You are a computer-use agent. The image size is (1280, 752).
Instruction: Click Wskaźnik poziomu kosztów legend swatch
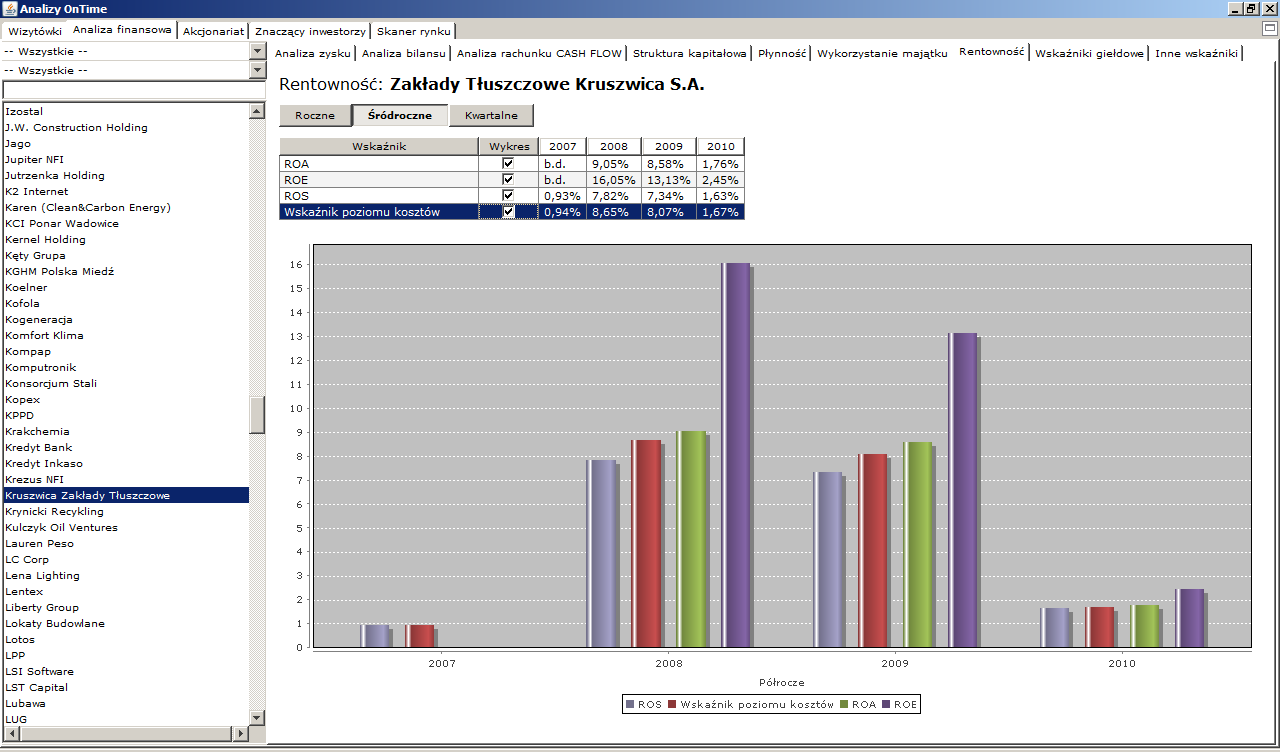(672, 705)
